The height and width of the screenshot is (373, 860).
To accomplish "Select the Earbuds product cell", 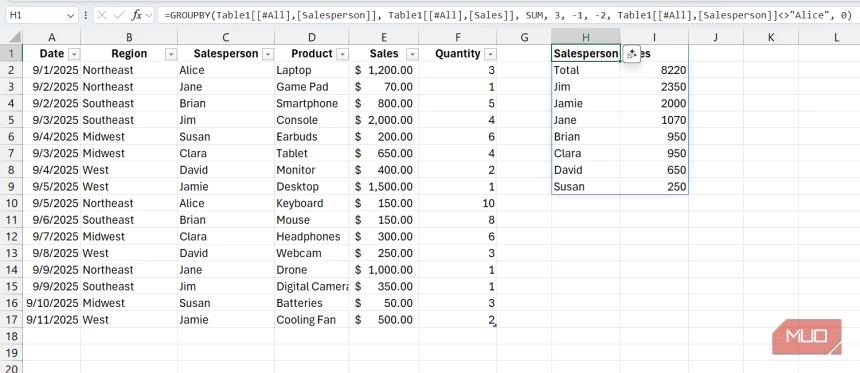I will pos(312,137).
